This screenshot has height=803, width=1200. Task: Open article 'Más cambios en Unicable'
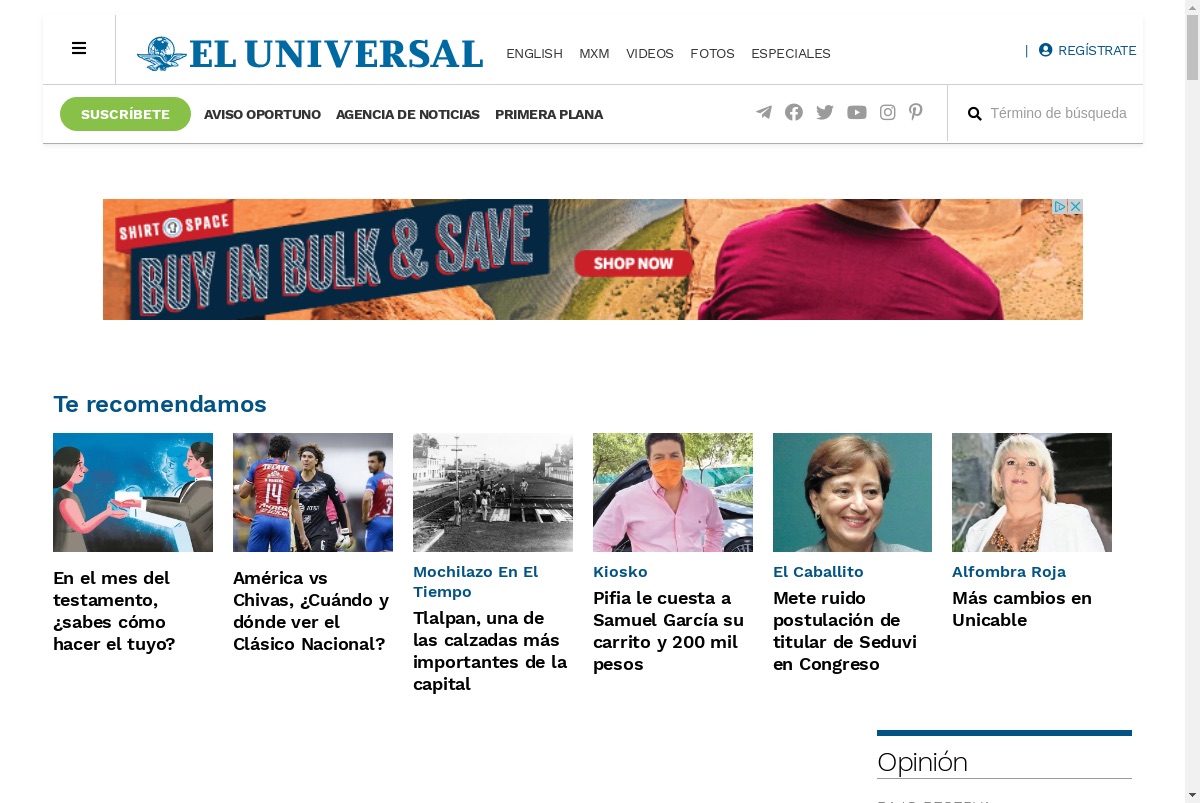(x=1022, y=609)
